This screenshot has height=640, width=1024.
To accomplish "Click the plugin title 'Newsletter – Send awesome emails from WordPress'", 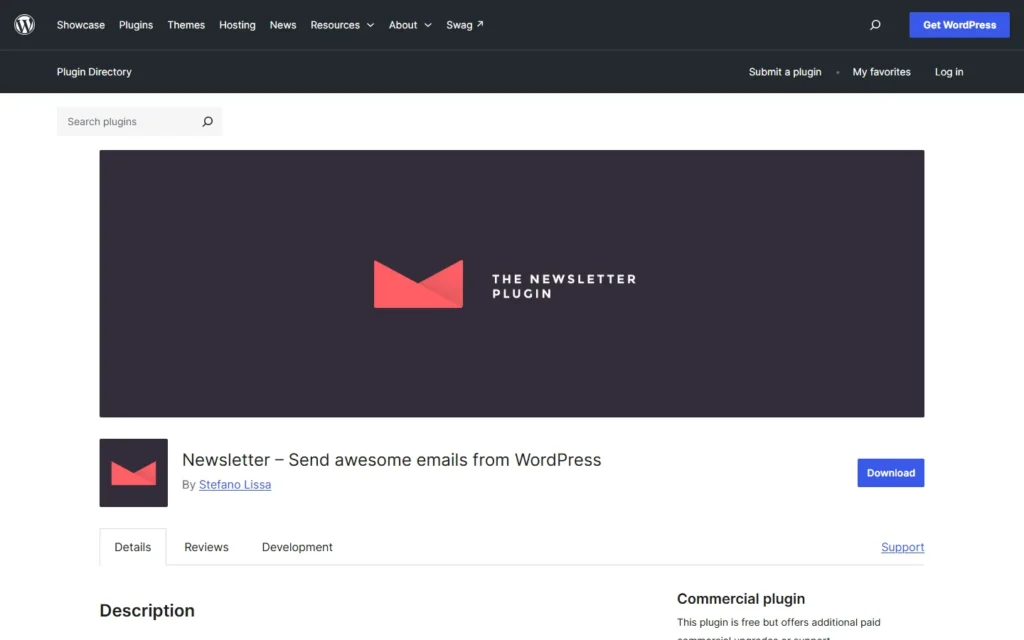I will 391,460.
